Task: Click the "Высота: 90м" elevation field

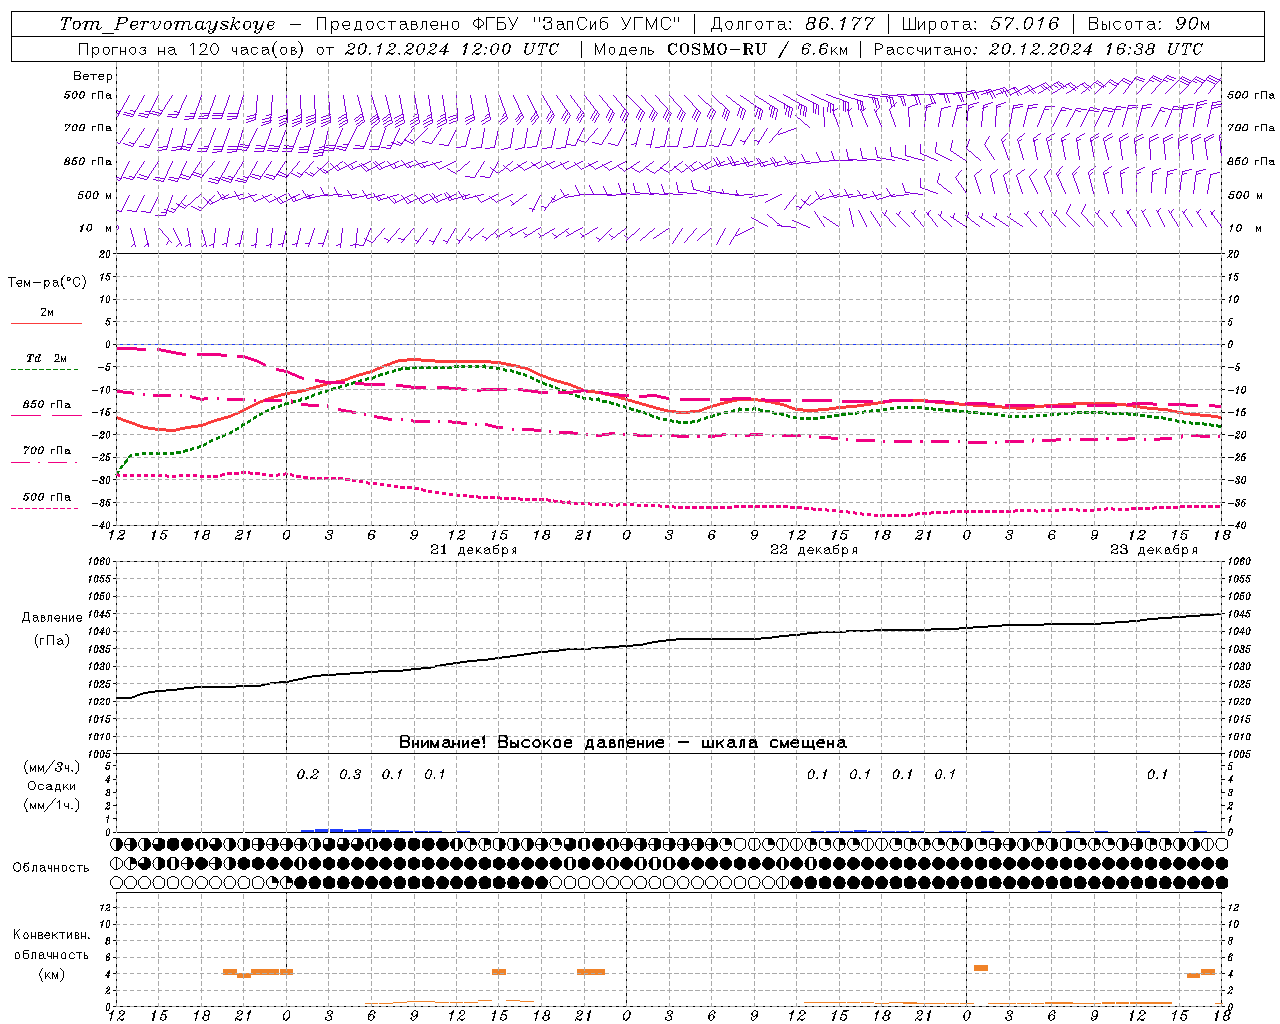Action: click(x=1148, y=24)
